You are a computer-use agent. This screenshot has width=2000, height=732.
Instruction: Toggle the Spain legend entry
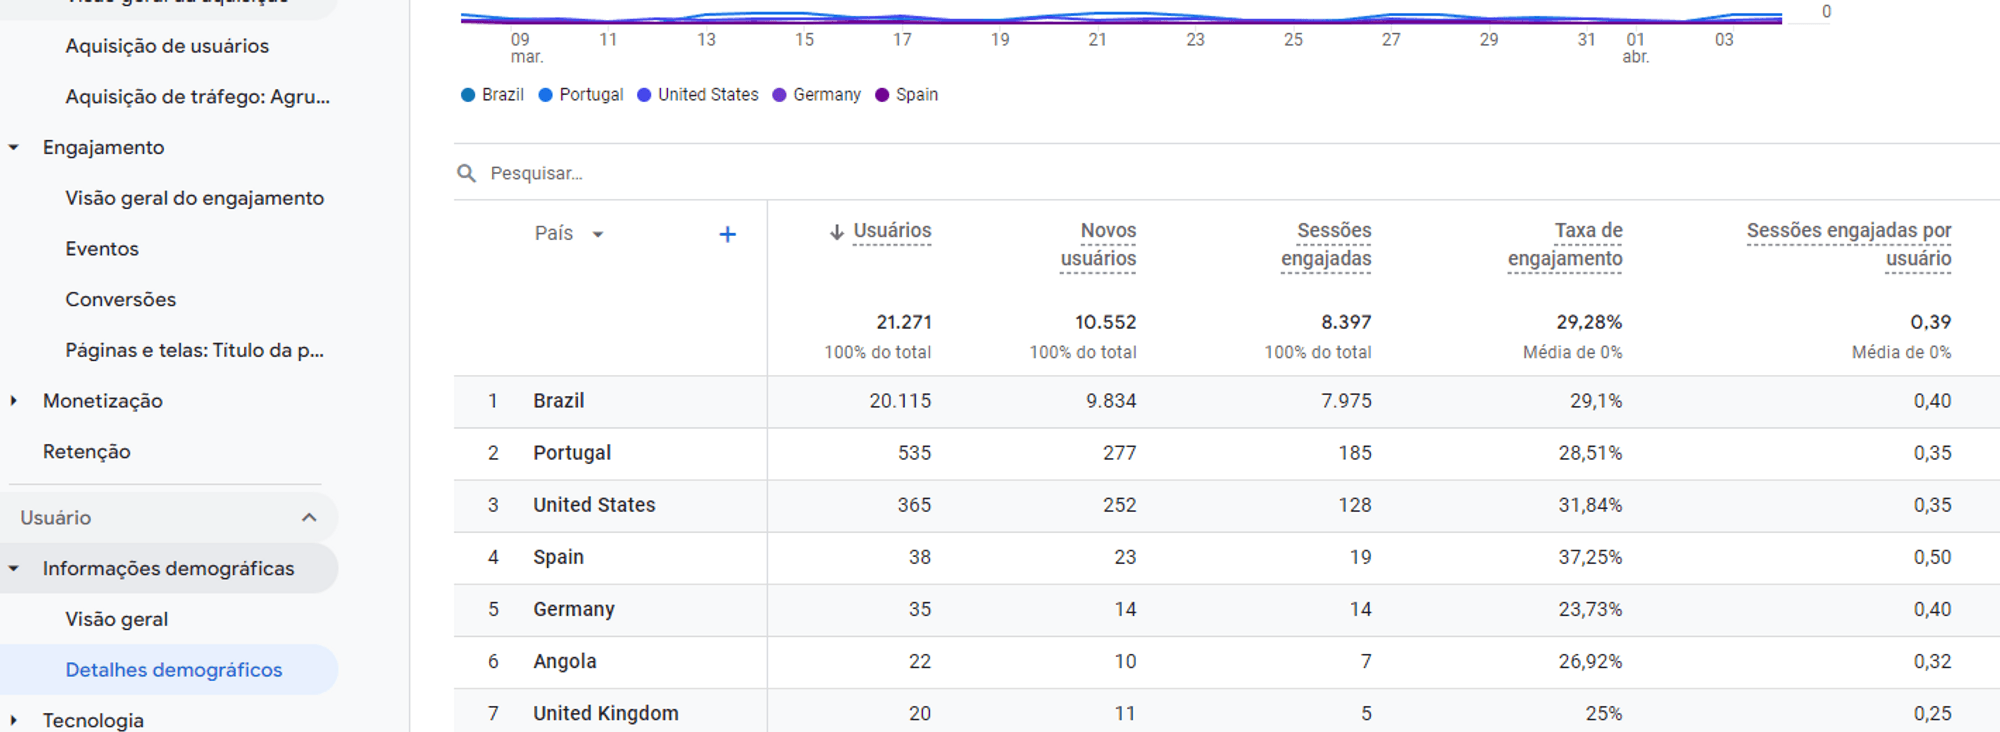coord(906,95)
